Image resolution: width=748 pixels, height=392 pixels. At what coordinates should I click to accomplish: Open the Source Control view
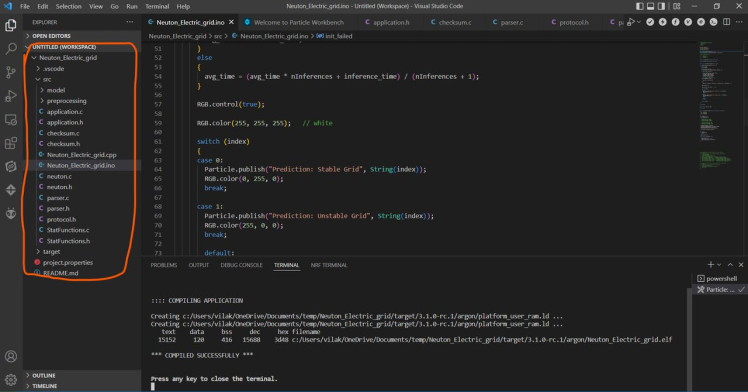tap(10, 72)
